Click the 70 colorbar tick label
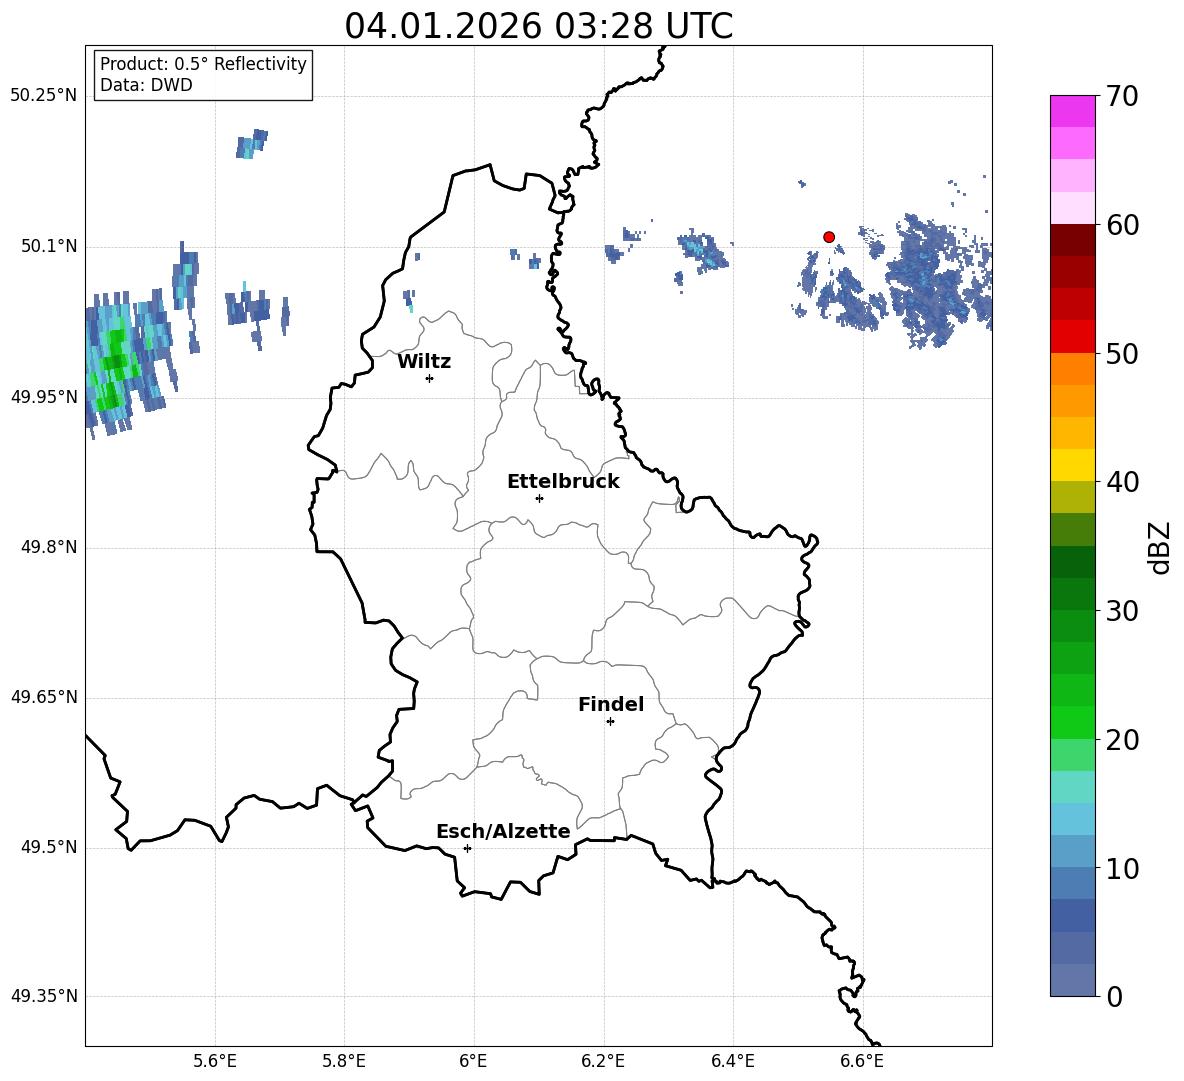 (x=1122, y=96)
